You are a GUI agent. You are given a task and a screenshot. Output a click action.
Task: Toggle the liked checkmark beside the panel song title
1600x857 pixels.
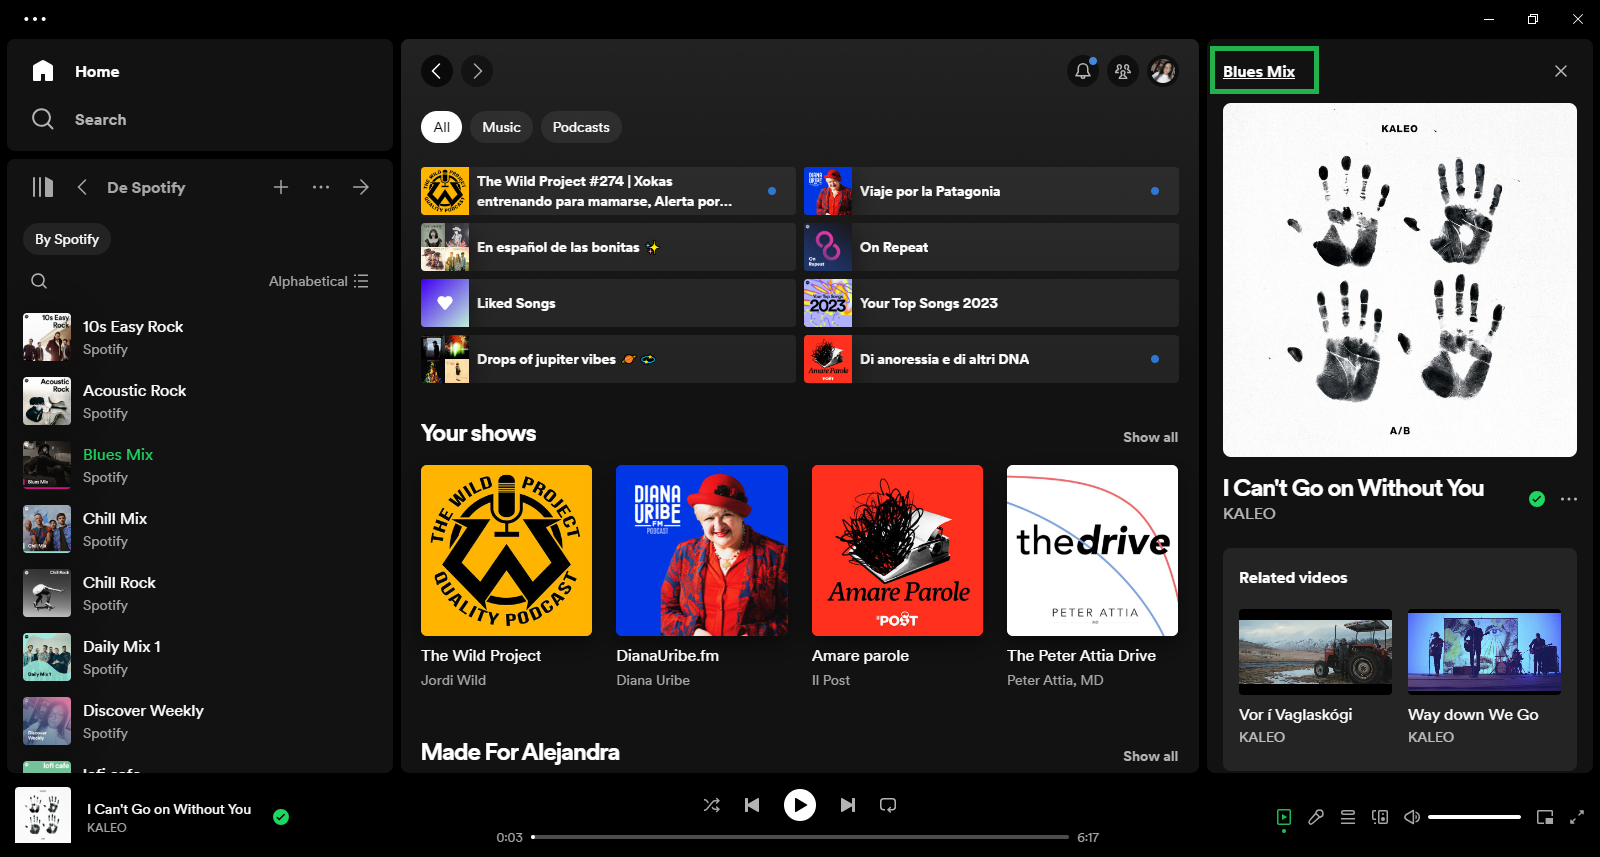[x=1537, y=499]
